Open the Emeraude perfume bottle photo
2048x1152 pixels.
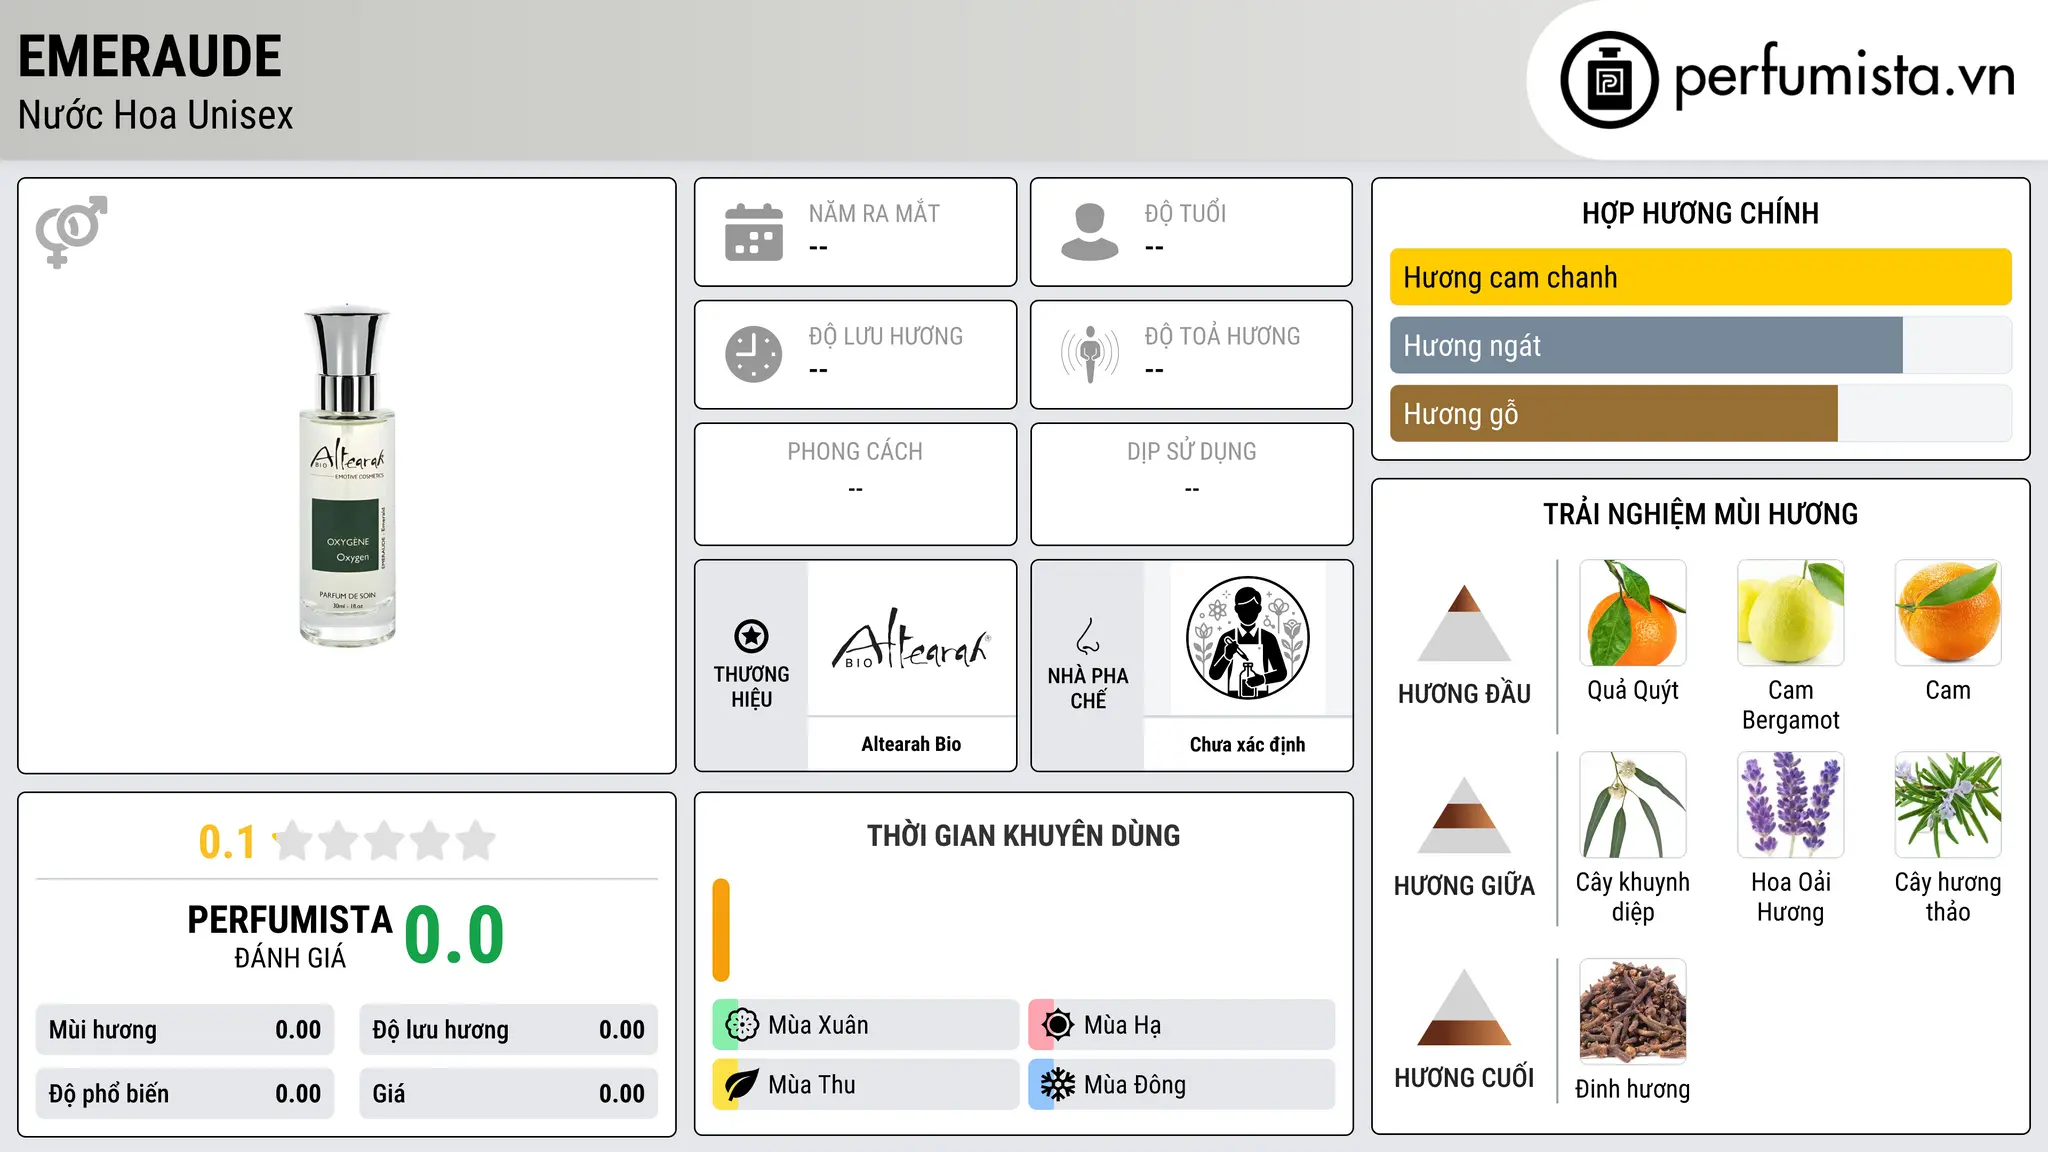click(347, 476)
